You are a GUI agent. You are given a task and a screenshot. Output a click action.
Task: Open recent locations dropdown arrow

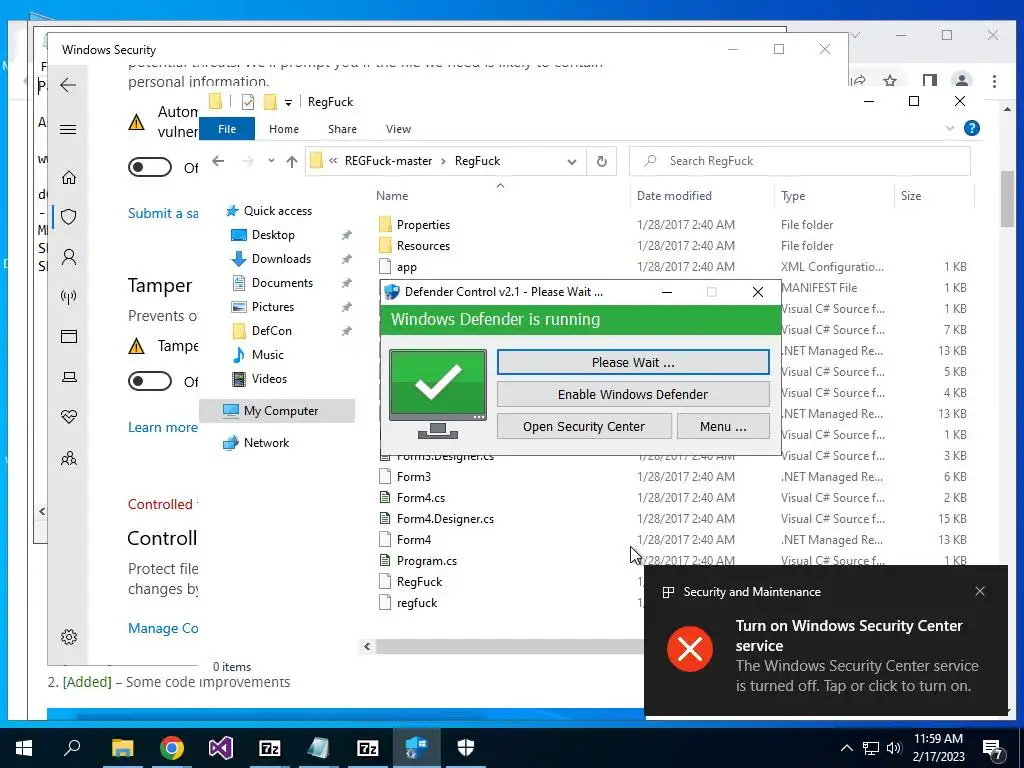click(x=271, y=161)
